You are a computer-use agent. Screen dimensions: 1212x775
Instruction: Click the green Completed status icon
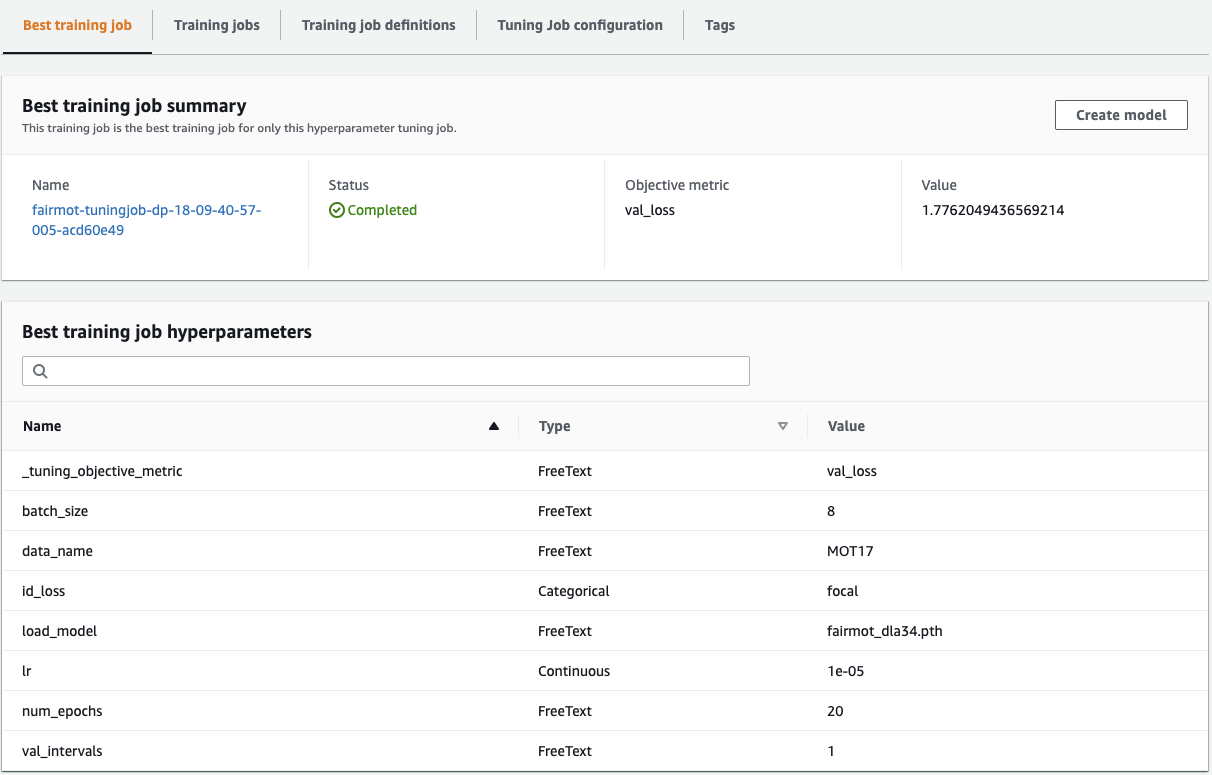337,210
